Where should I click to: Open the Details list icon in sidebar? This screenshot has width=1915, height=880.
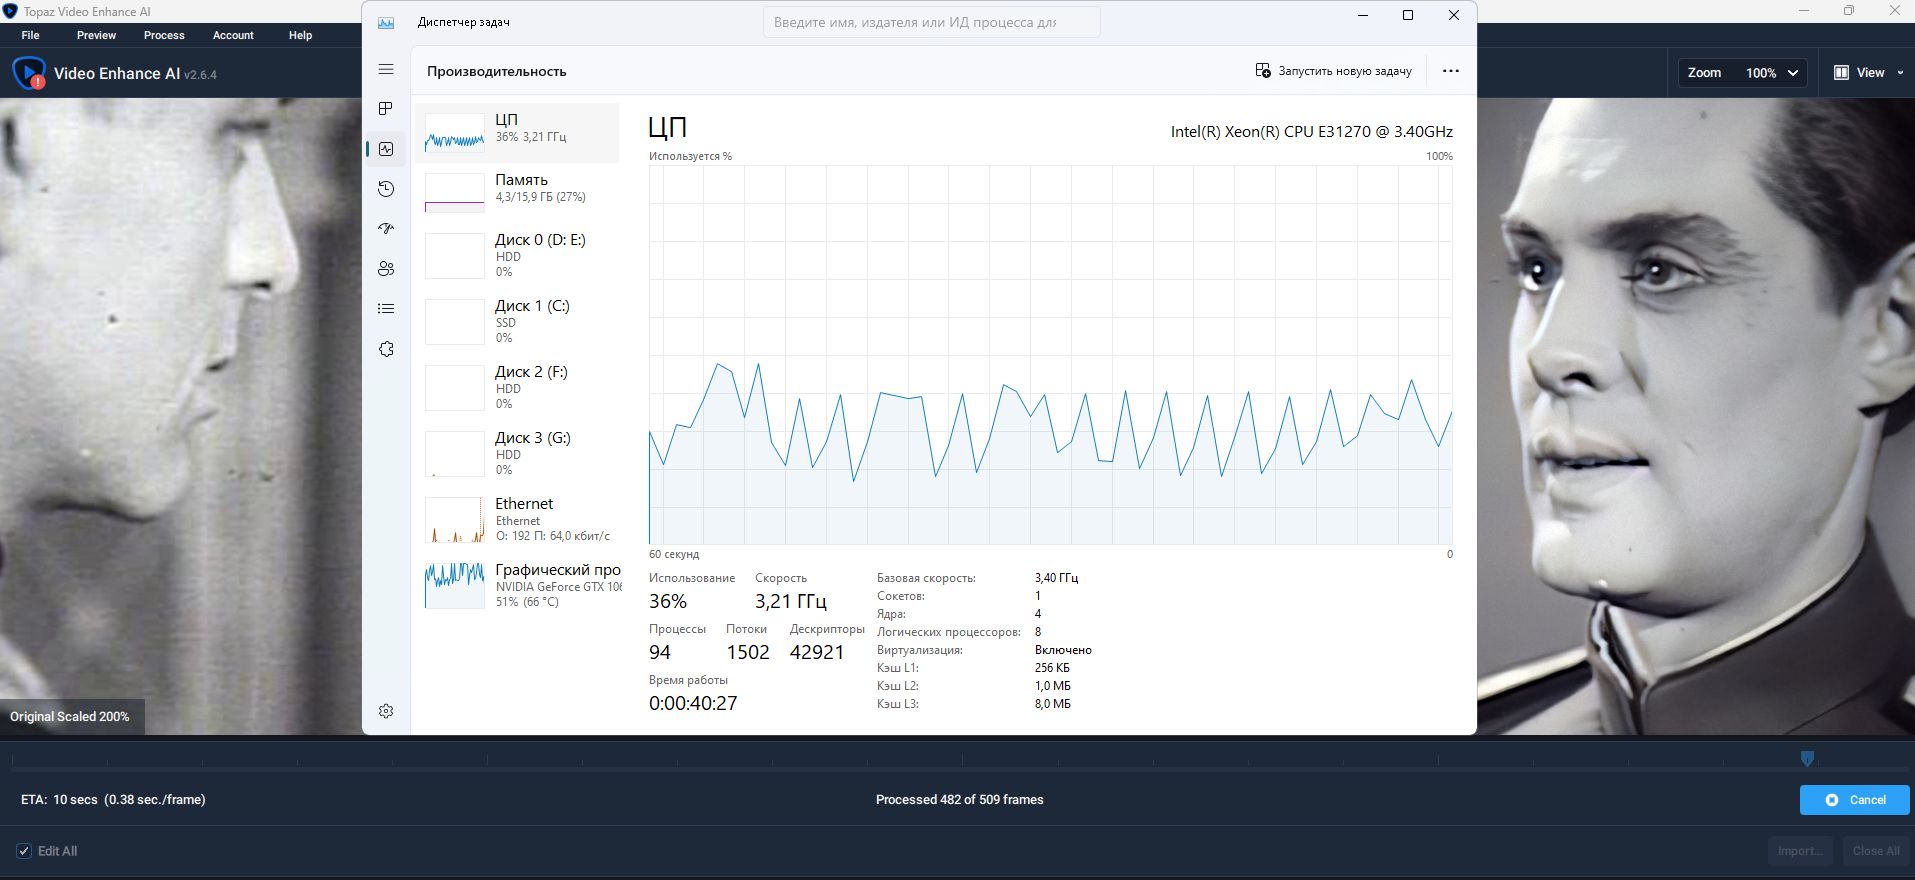pyautogui.click(x=386, y=309)
